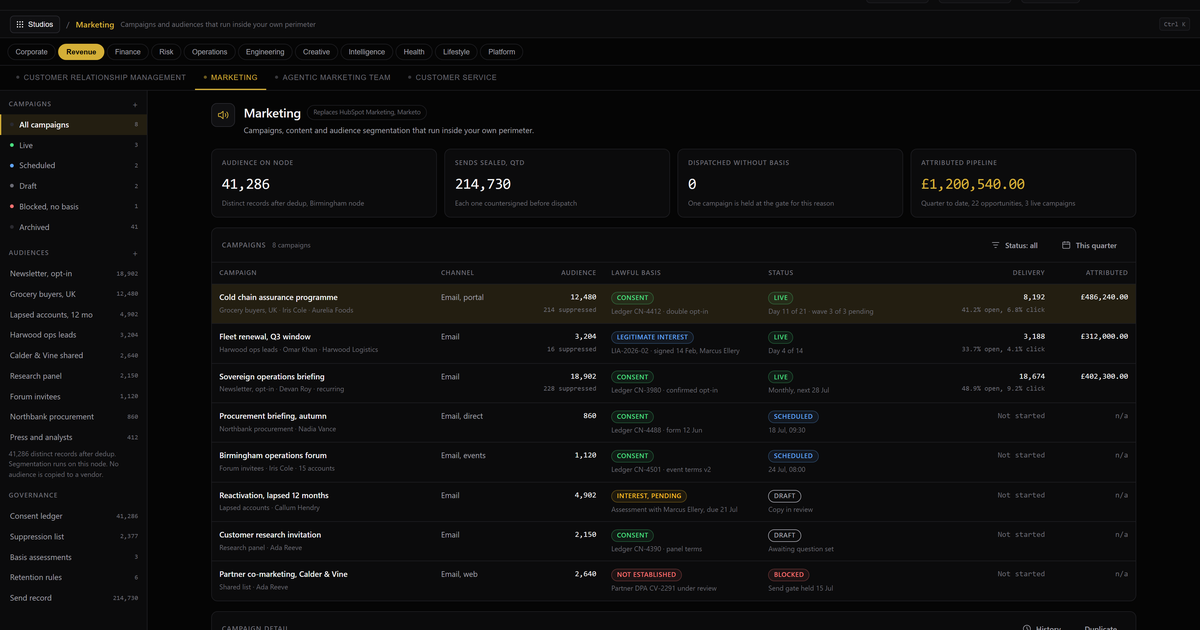
Task: Switch to Customer Service tab
Action: (x=452, y=77)
